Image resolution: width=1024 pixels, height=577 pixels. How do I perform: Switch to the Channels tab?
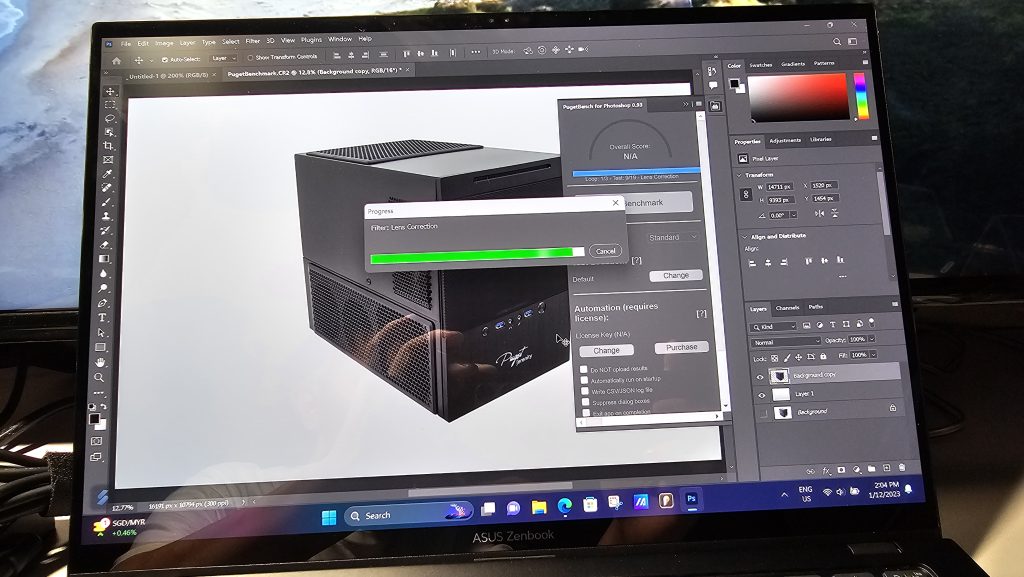tap(788, 307)
